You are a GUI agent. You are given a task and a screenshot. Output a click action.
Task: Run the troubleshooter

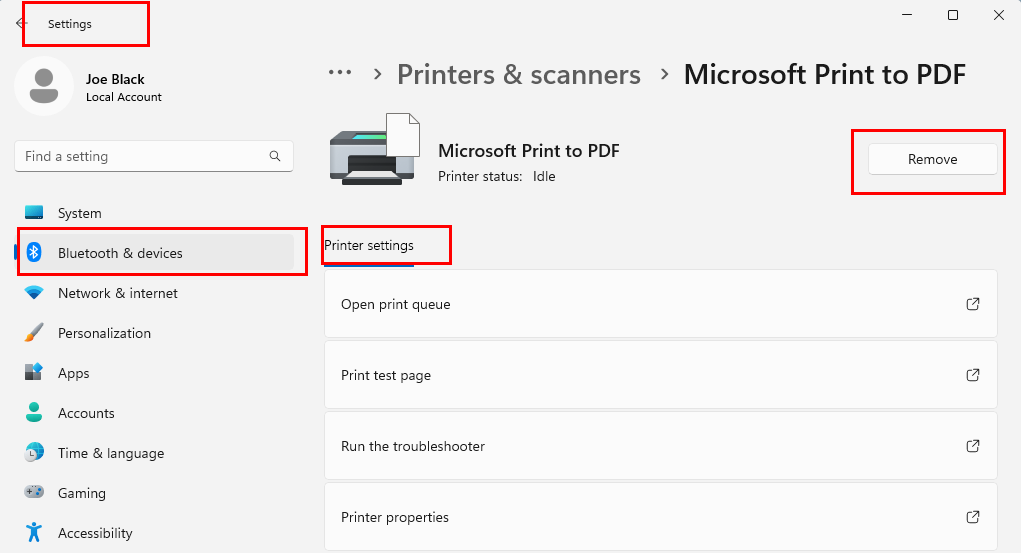pos(661,446)
